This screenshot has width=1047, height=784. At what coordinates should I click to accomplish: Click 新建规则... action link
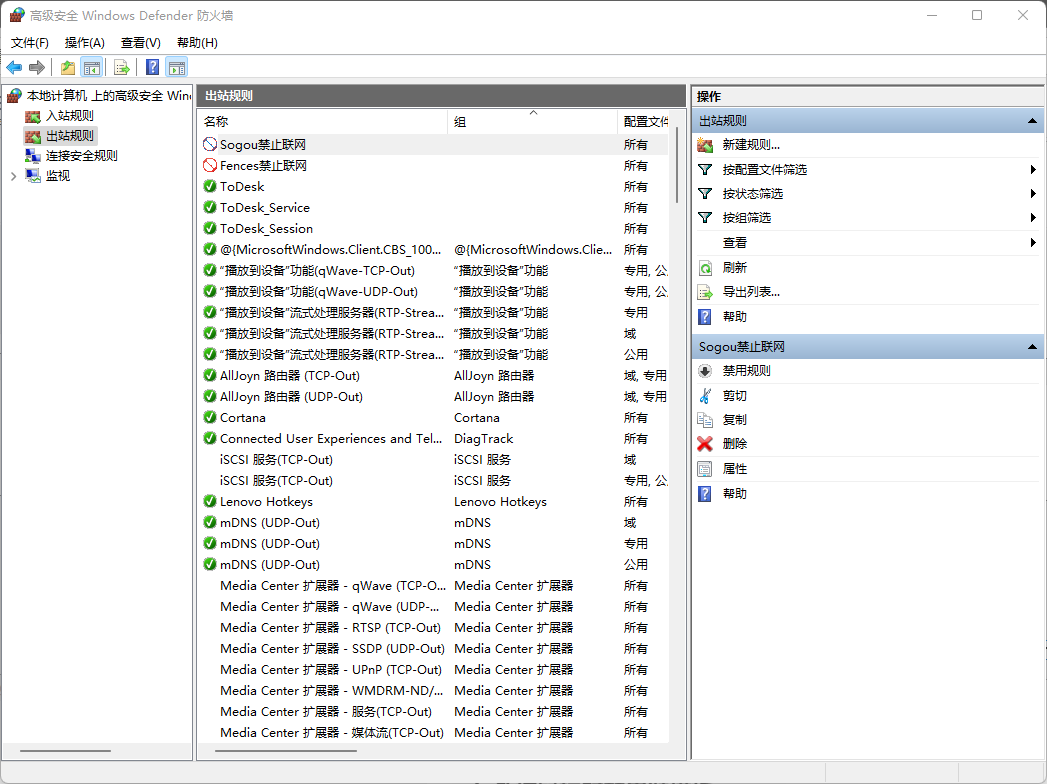tap(751, 145)
